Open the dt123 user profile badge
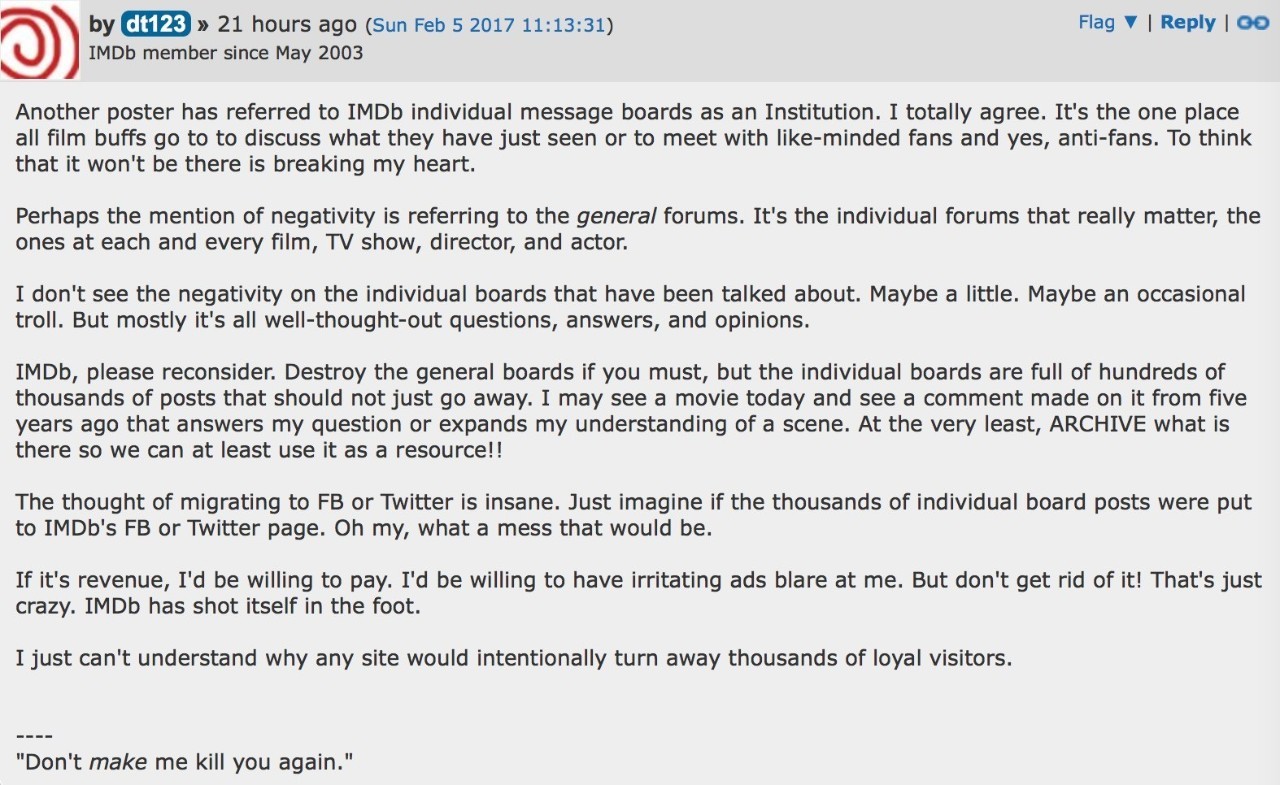 click(x=155, y=24)
